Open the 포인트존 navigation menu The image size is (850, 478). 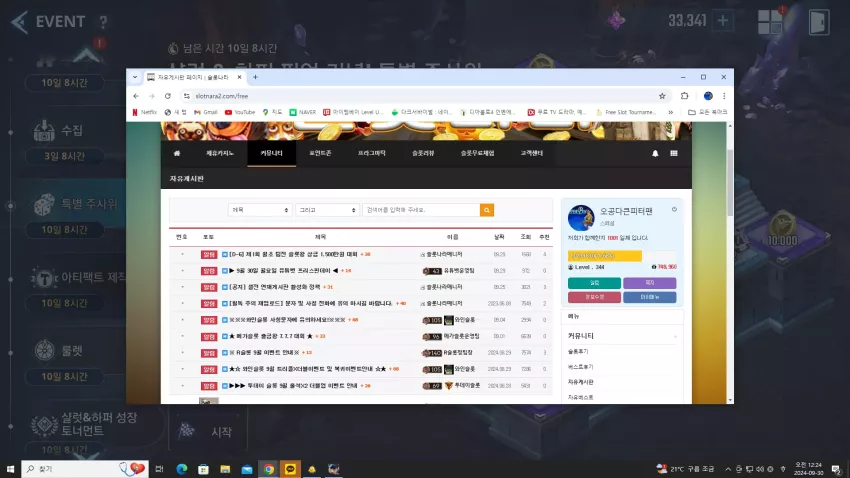320,153
